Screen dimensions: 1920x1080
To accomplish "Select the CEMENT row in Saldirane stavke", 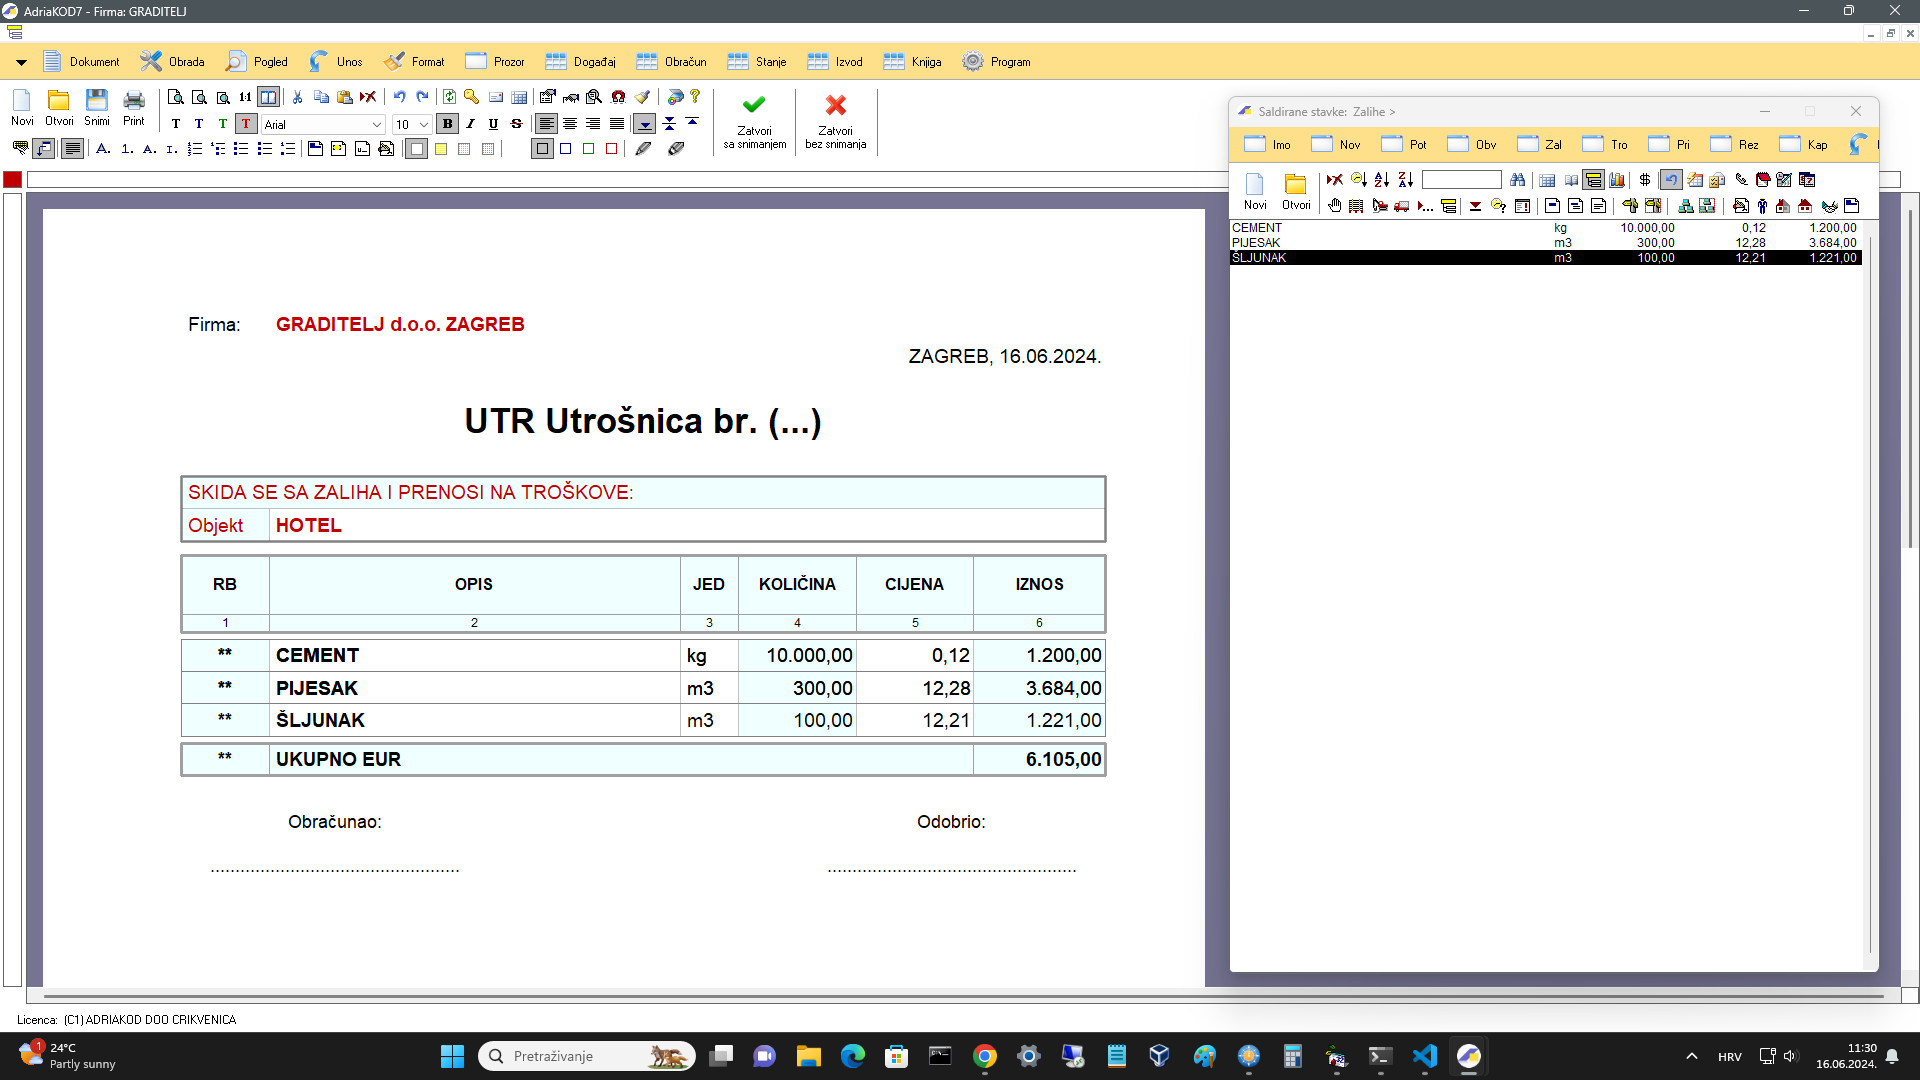I will click(x=1545, y=228).
